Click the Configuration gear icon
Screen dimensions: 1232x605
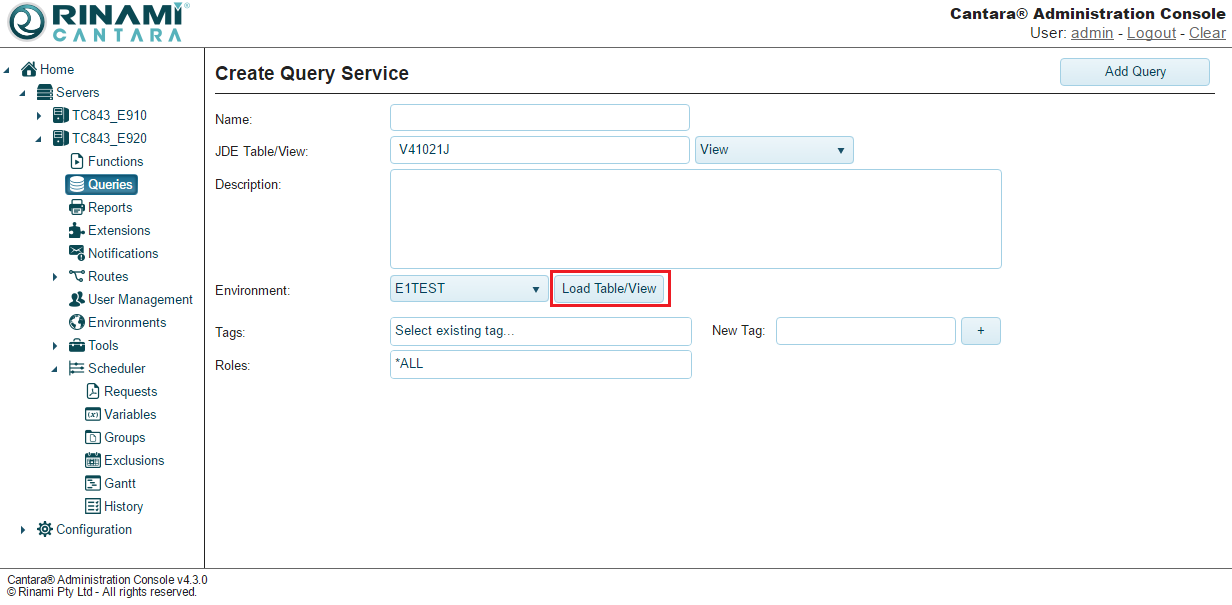[45, 529]
